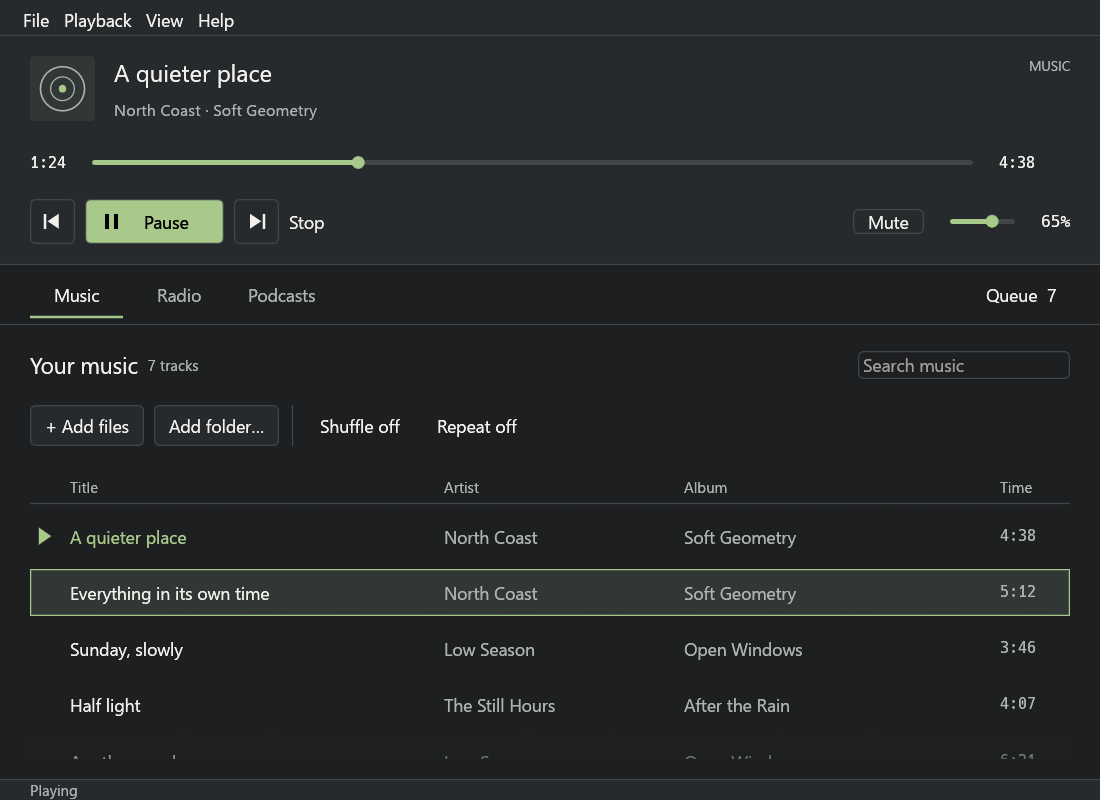
Task: Select track 'A quieter place' in list
Action: pyautogui.click(x=550, y=537)
